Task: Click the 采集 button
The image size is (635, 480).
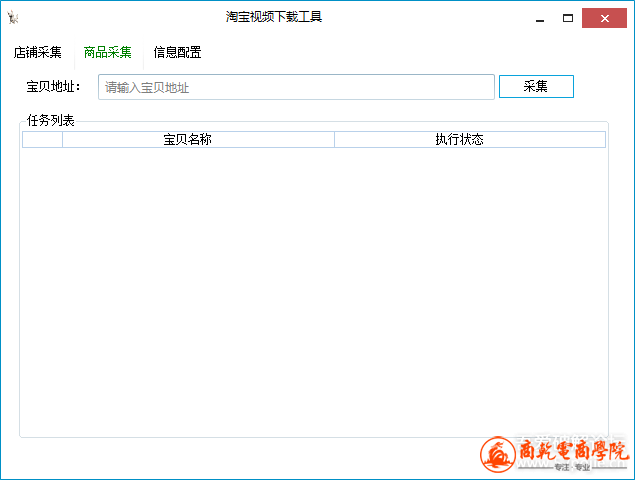Action: 536,86
